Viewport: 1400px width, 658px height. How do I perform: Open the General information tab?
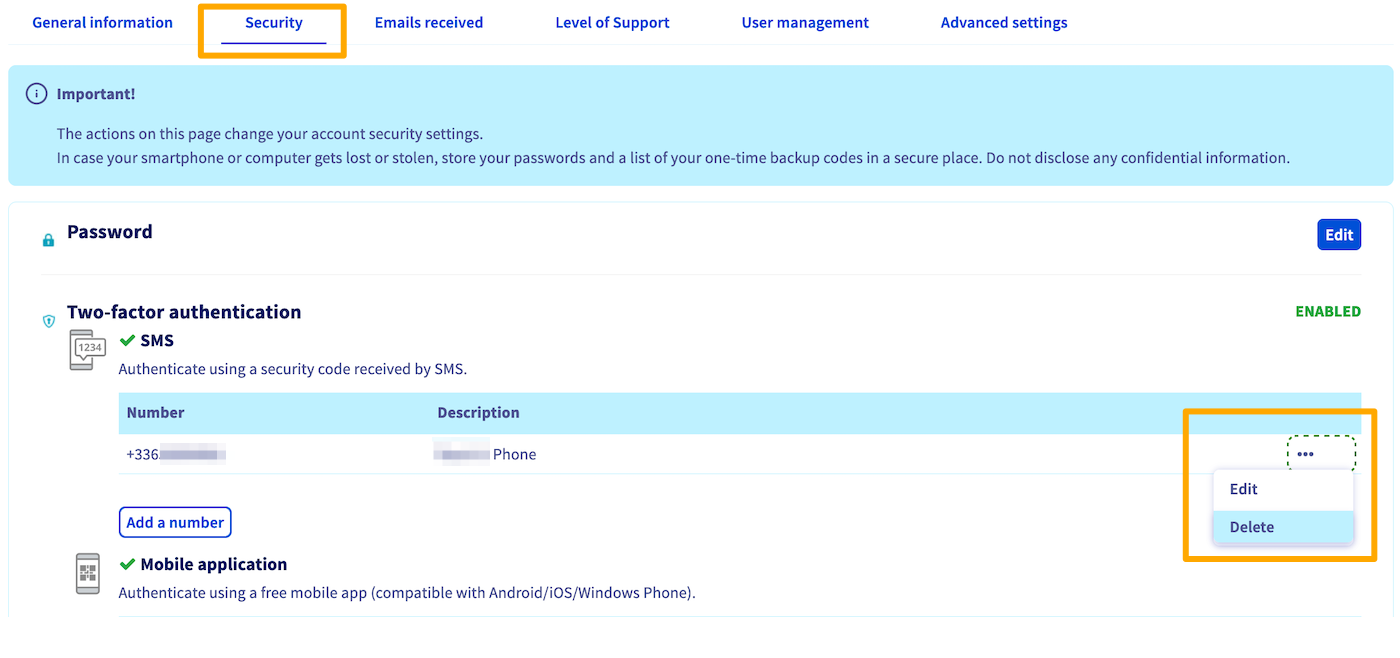(x=102, y=22)
